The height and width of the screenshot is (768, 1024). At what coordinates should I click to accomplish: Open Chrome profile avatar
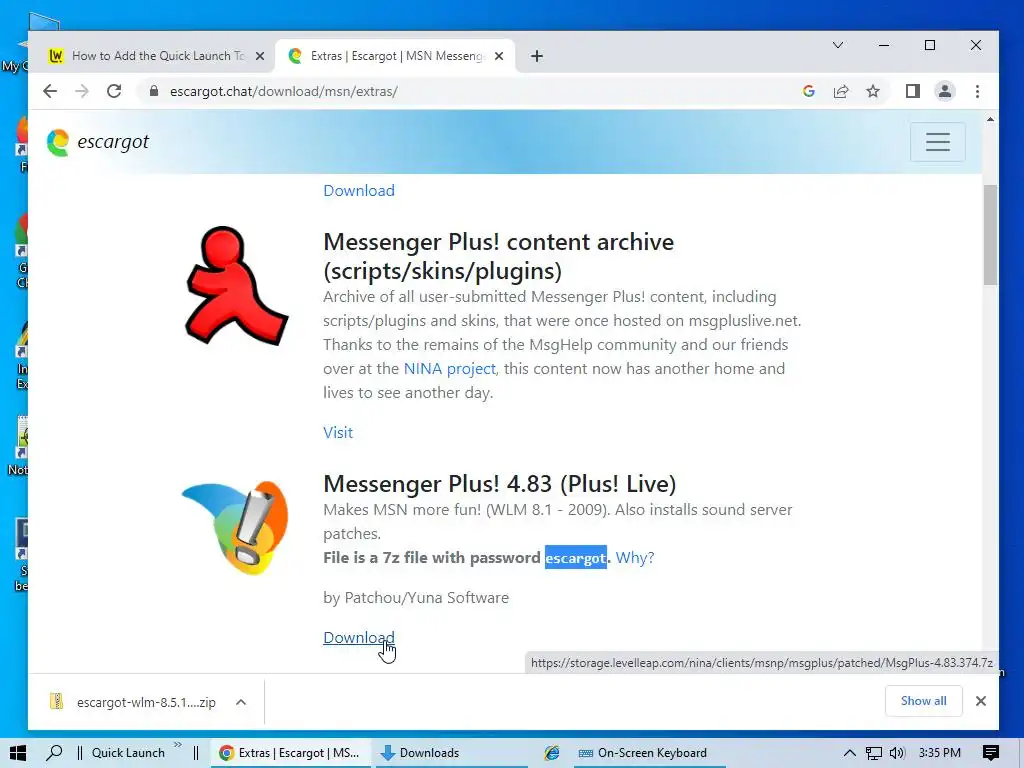point(945,91)
